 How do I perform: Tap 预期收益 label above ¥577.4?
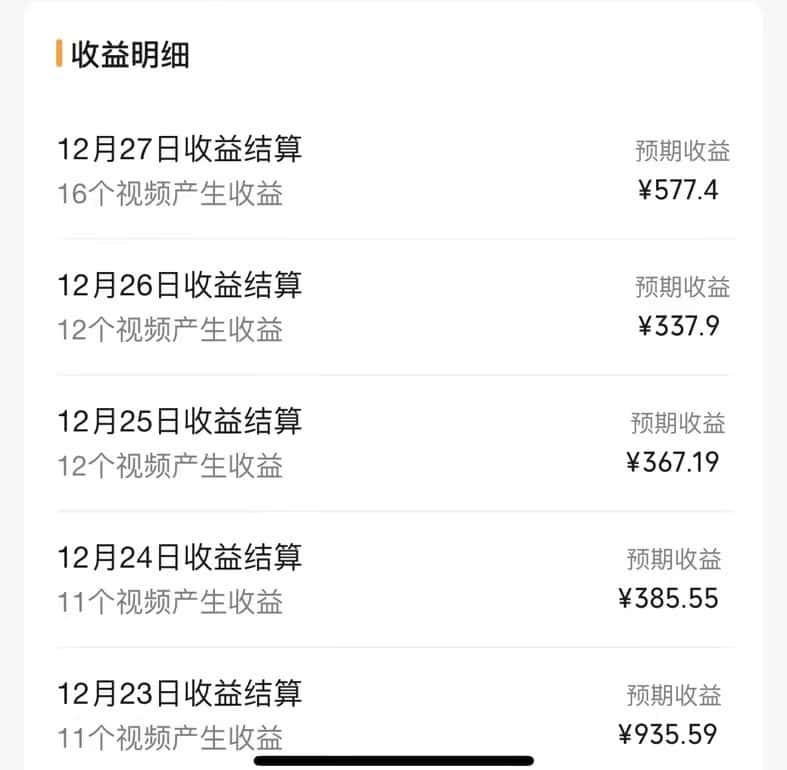tap(682, 151)
